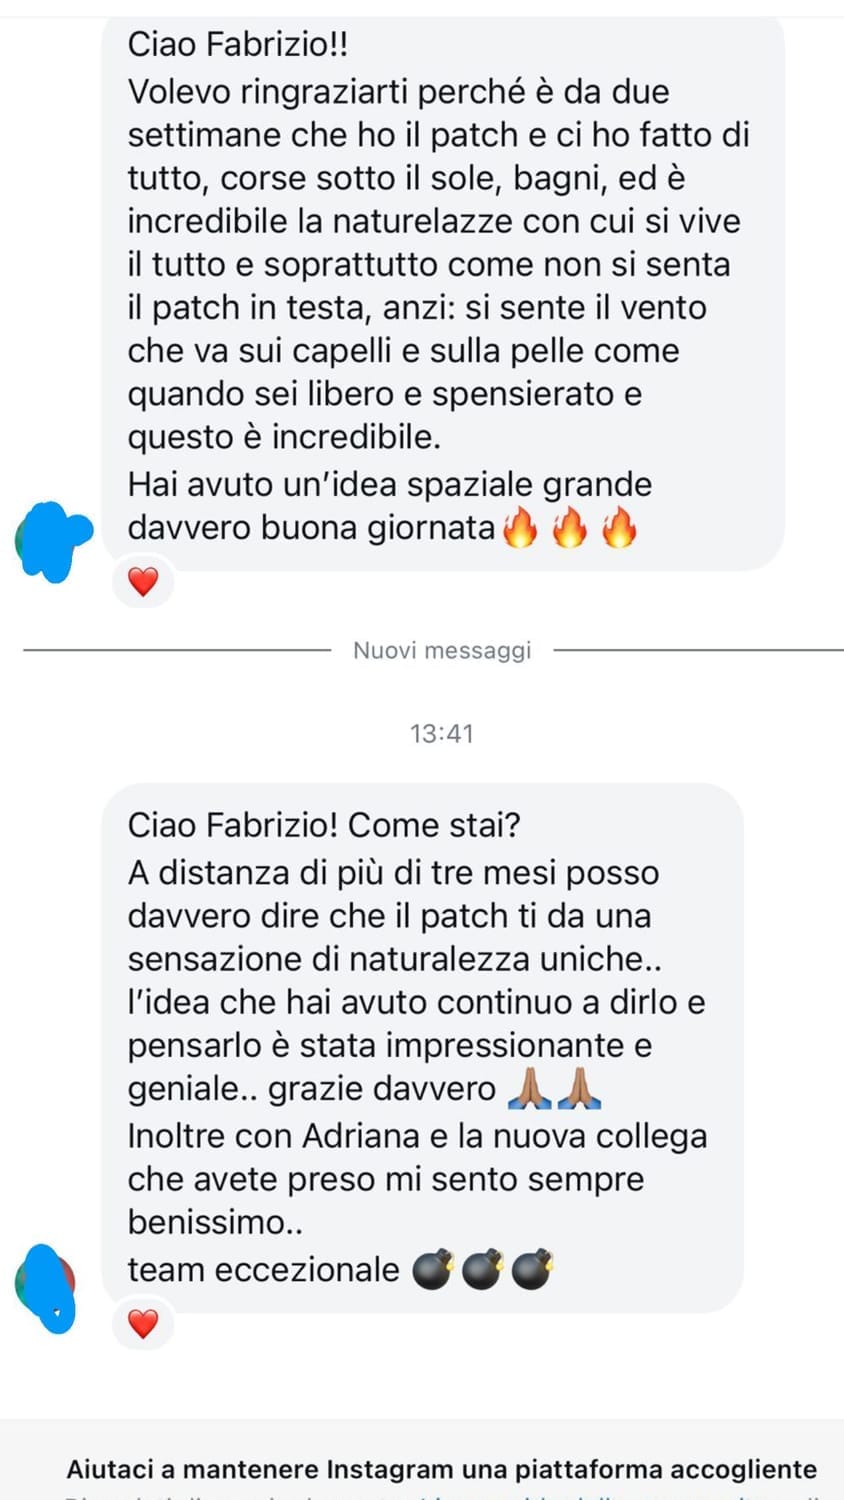Screen dimensions: 844x1500
Task: Tap the first bomb emoji after team eccezionale
Action: click(x=432, y=1270)
